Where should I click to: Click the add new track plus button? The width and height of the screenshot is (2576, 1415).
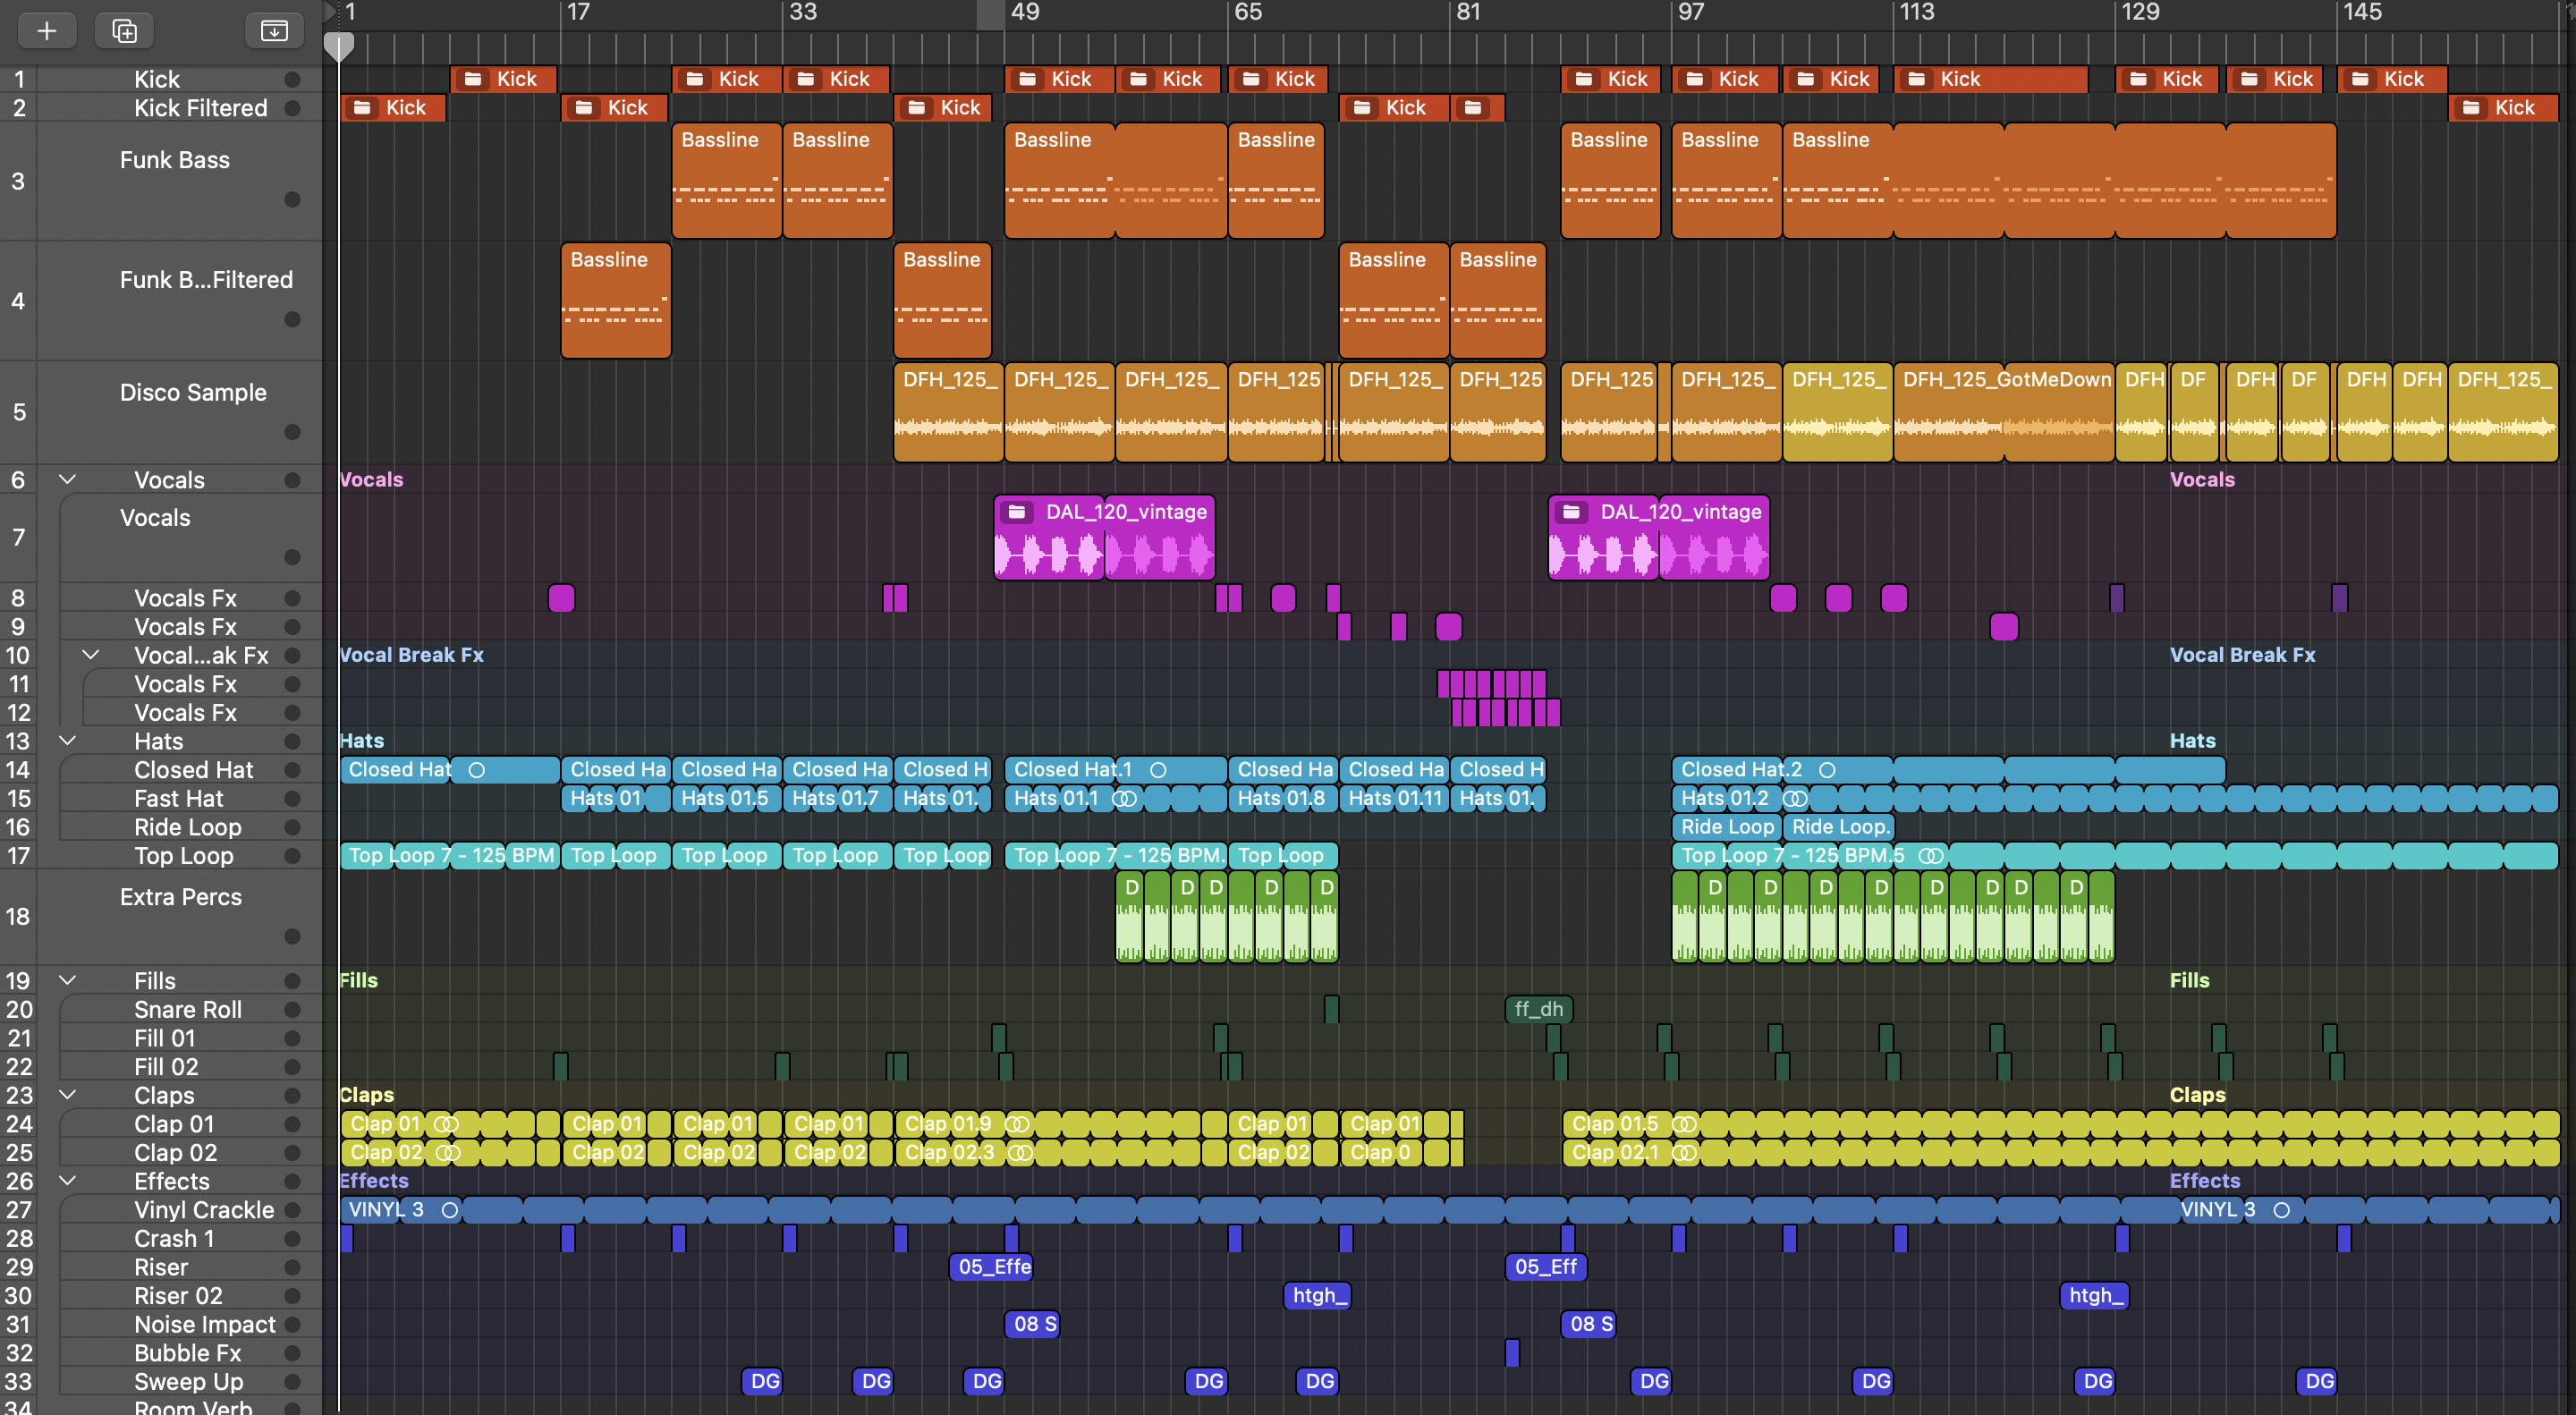coord(46,30)
